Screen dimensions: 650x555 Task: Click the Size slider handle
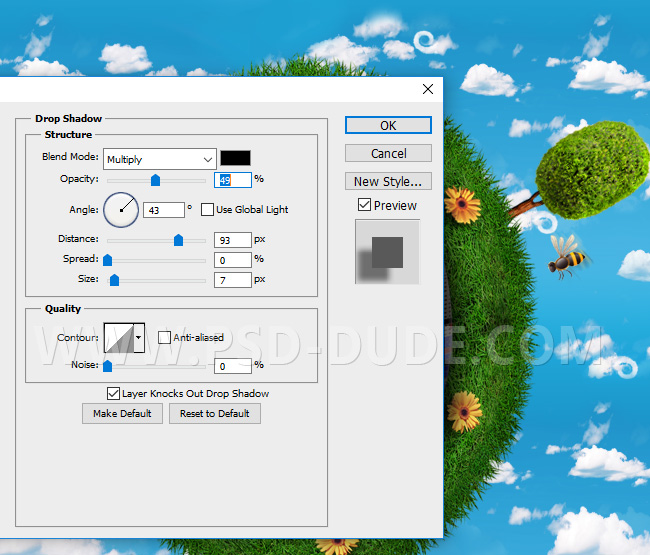click(114, 280)
